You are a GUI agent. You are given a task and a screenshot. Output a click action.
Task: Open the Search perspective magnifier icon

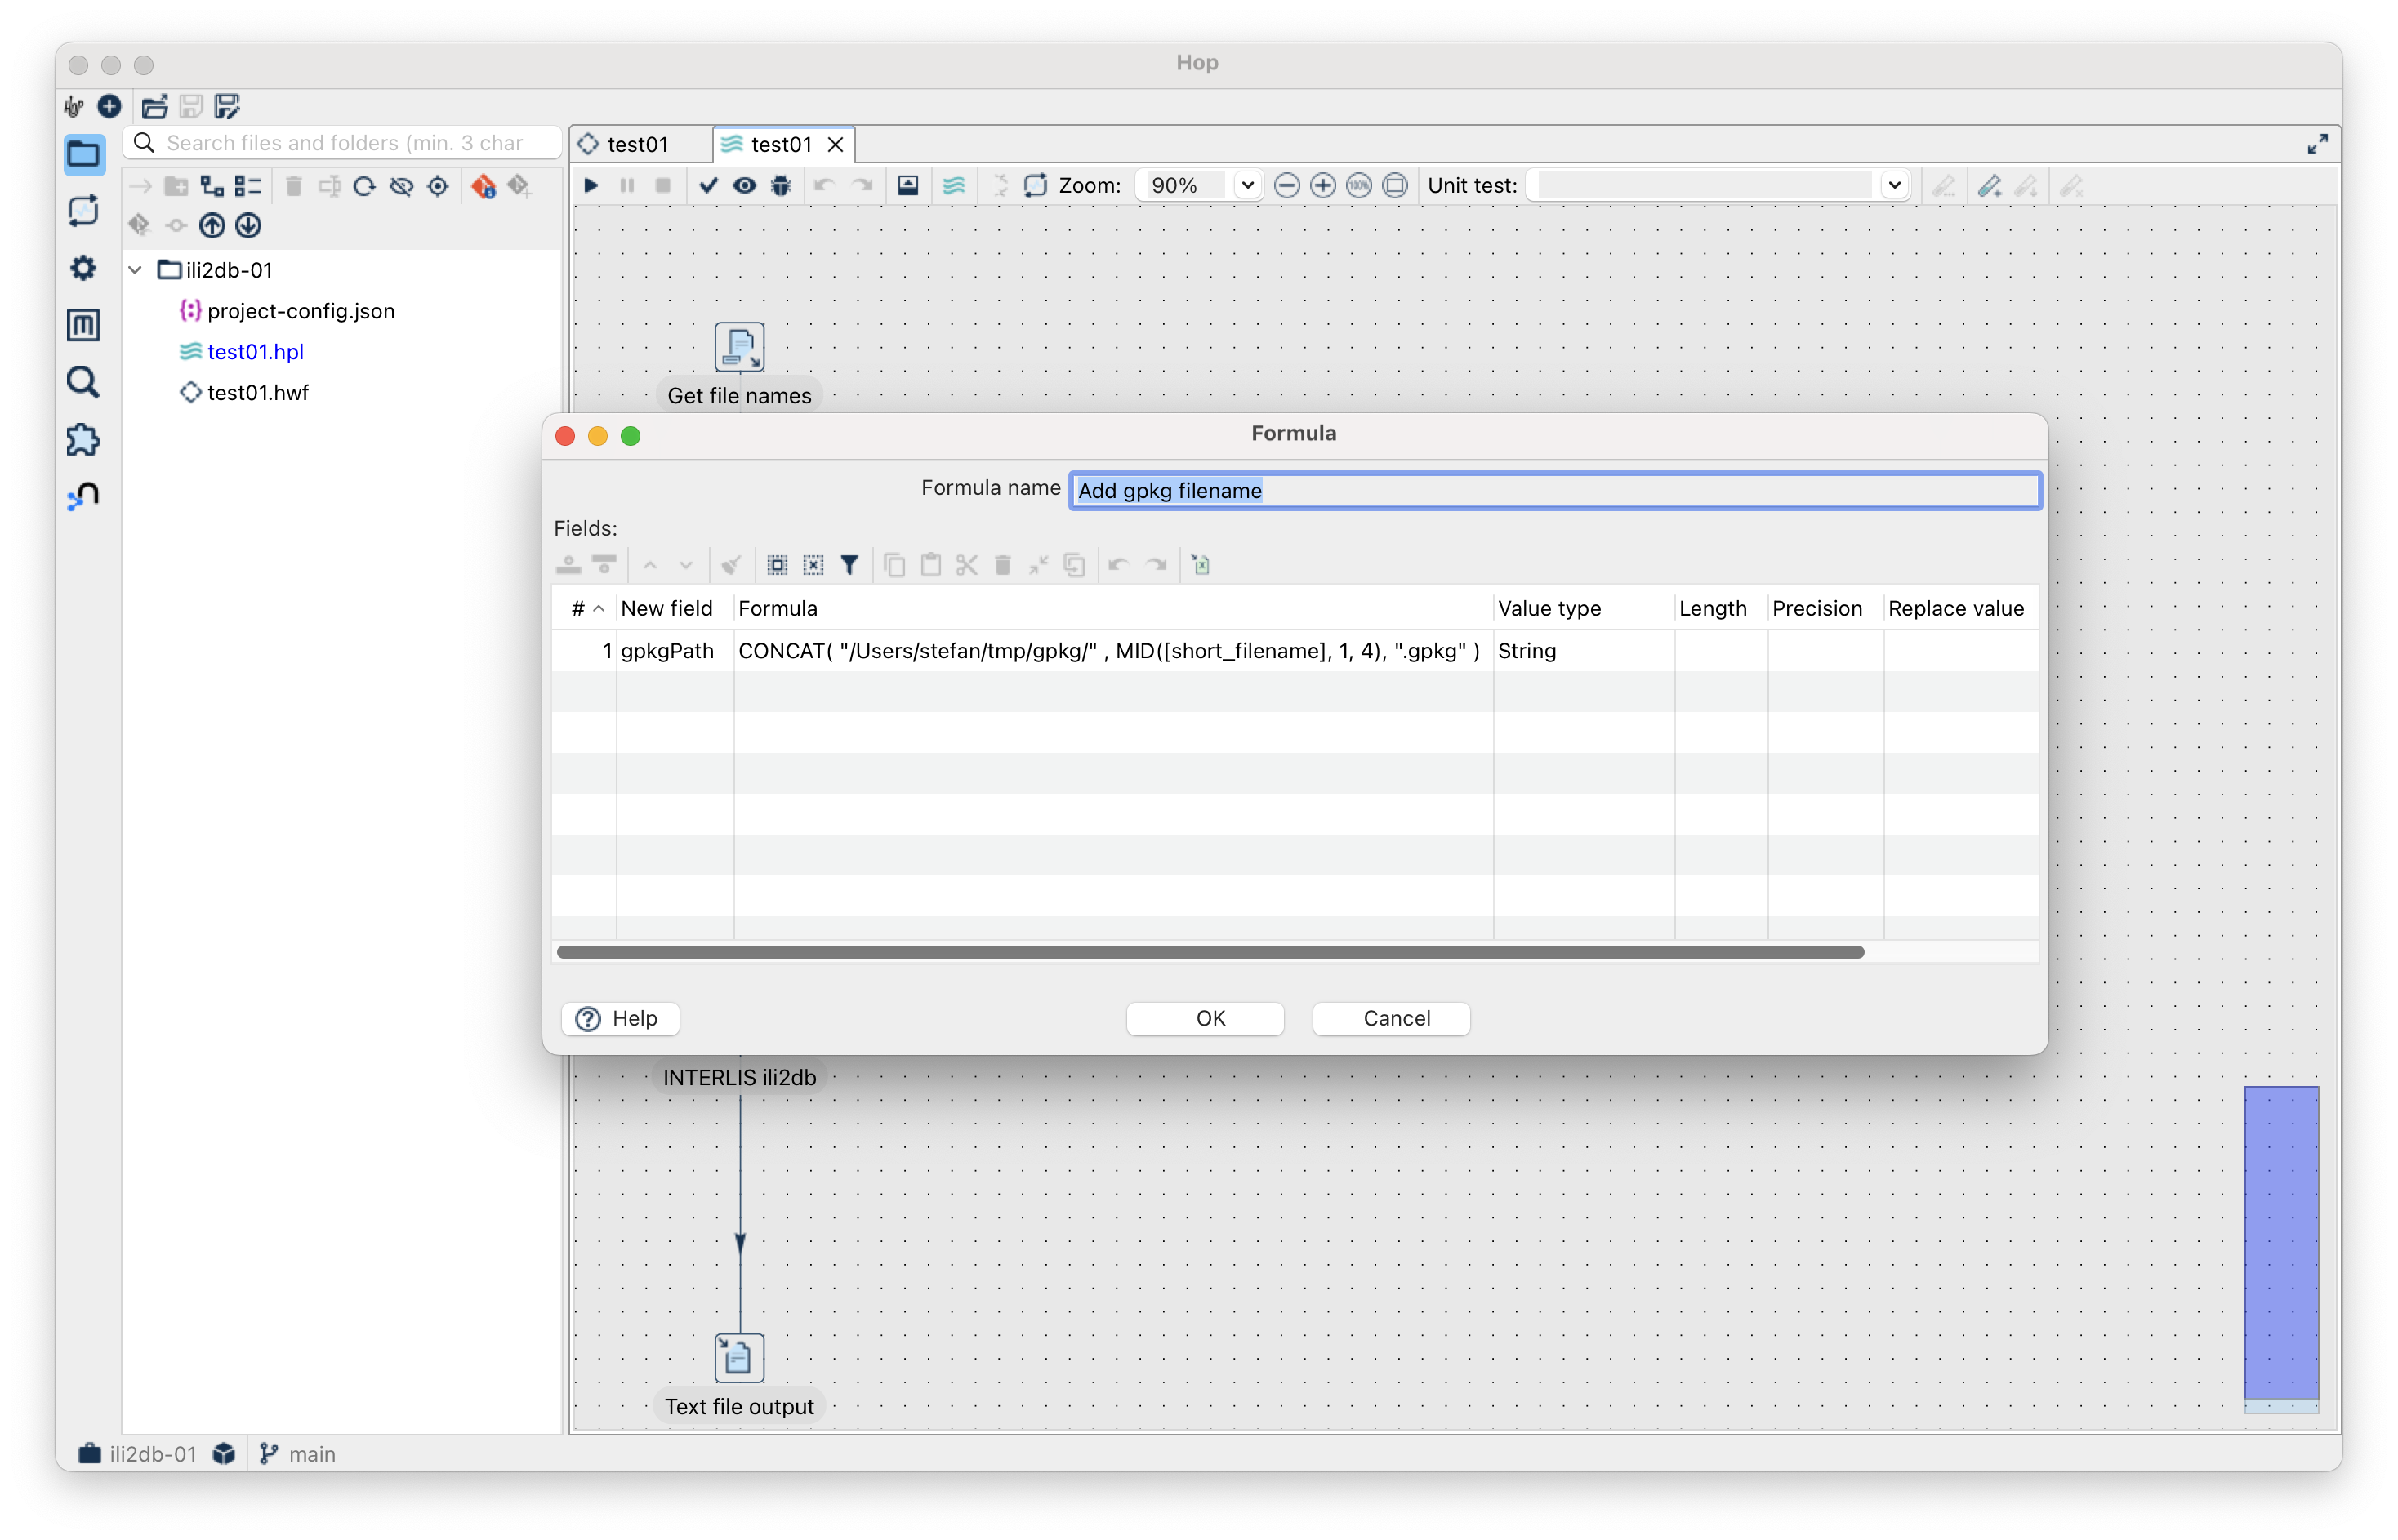pyautogui.click(x=83, y=382)
